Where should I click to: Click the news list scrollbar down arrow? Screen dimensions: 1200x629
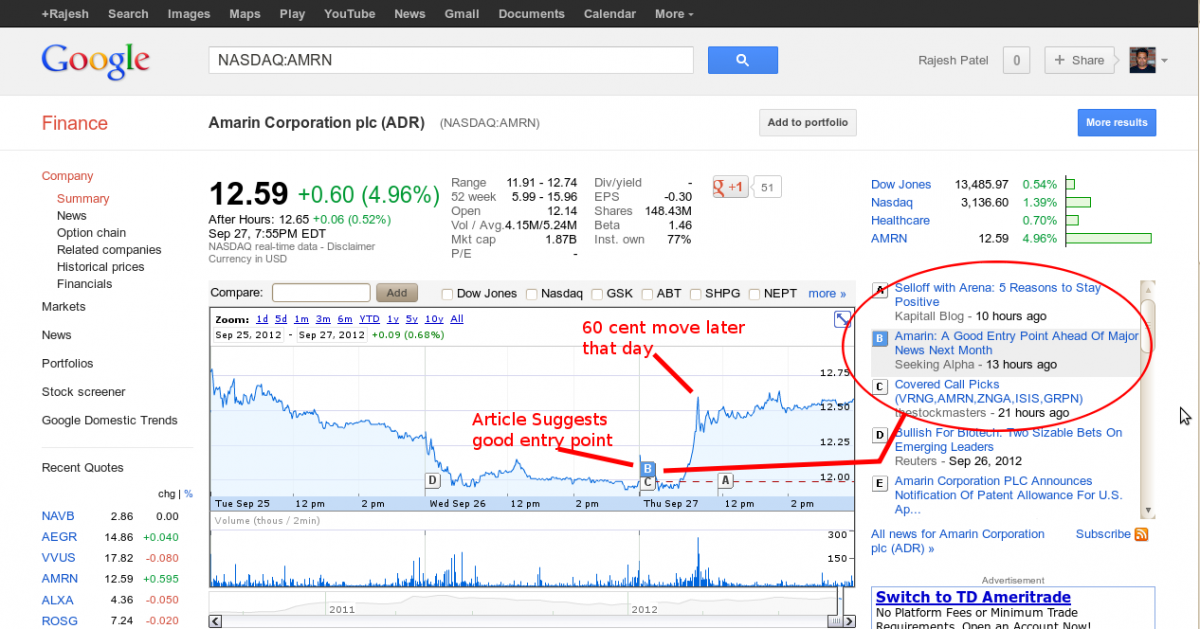click(1148, 511)
